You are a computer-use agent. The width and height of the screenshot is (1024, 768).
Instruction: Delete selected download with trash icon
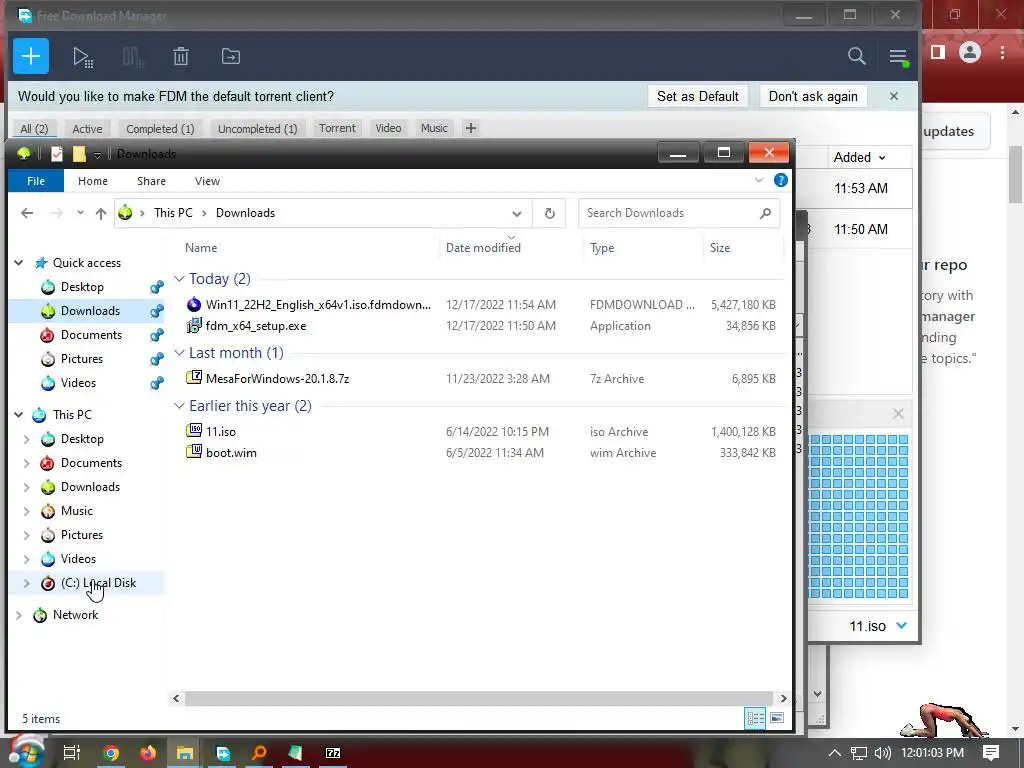click(181, 57)
